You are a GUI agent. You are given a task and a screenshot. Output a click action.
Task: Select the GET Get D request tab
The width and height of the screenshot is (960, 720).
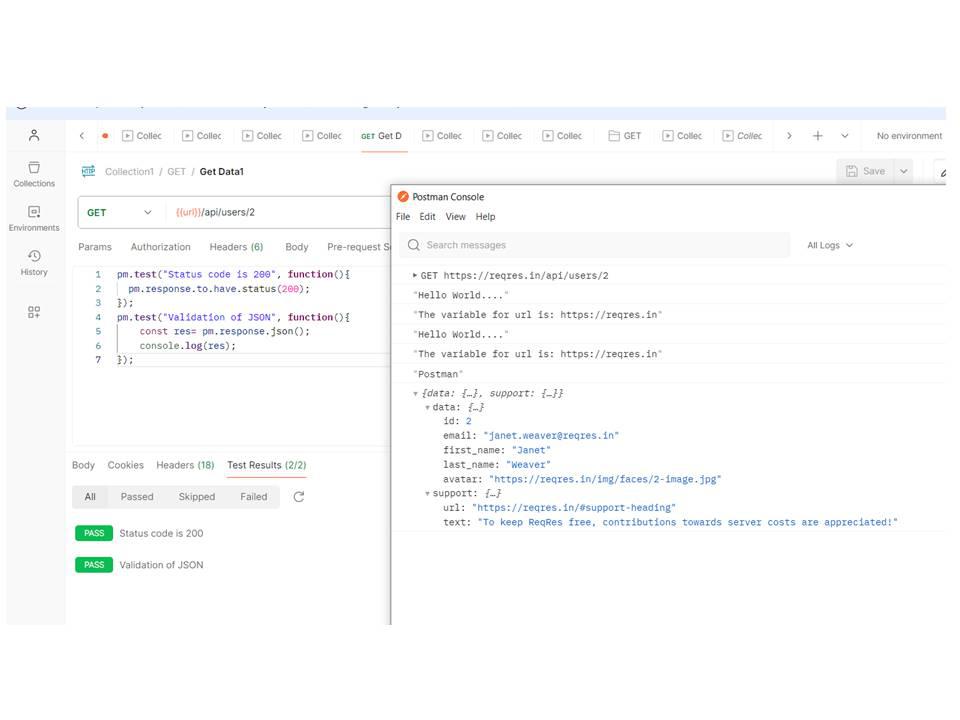381,136
